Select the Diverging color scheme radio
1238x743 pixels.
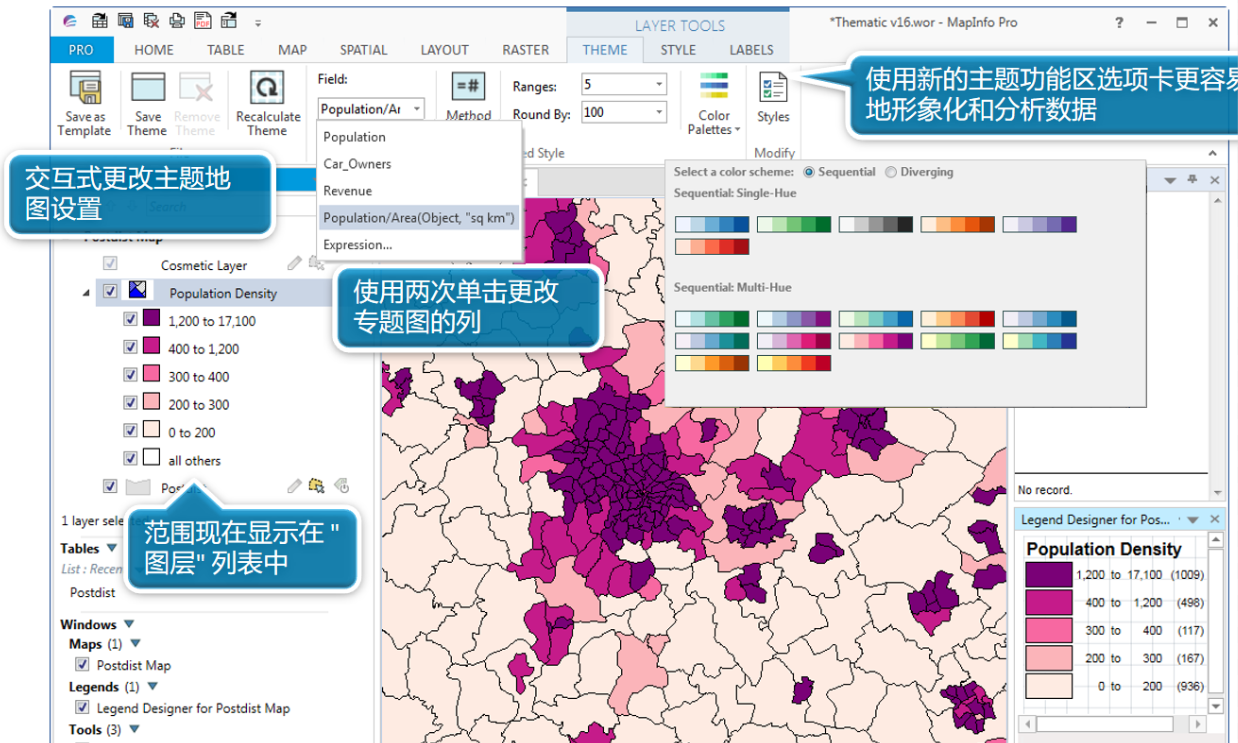(891, 172)
